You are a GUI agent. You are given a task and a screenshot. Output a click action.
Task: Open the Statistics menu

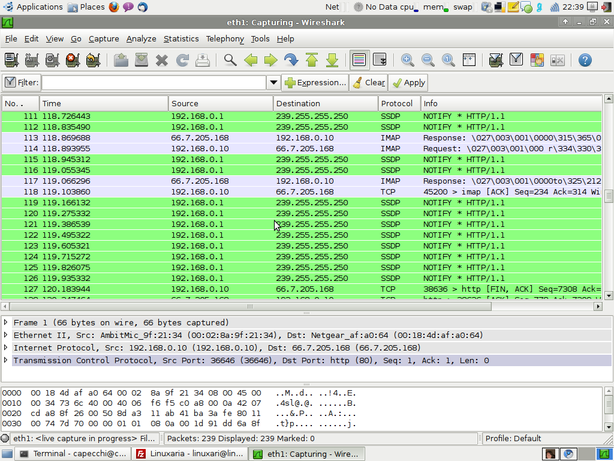click(x=181, y=39)
